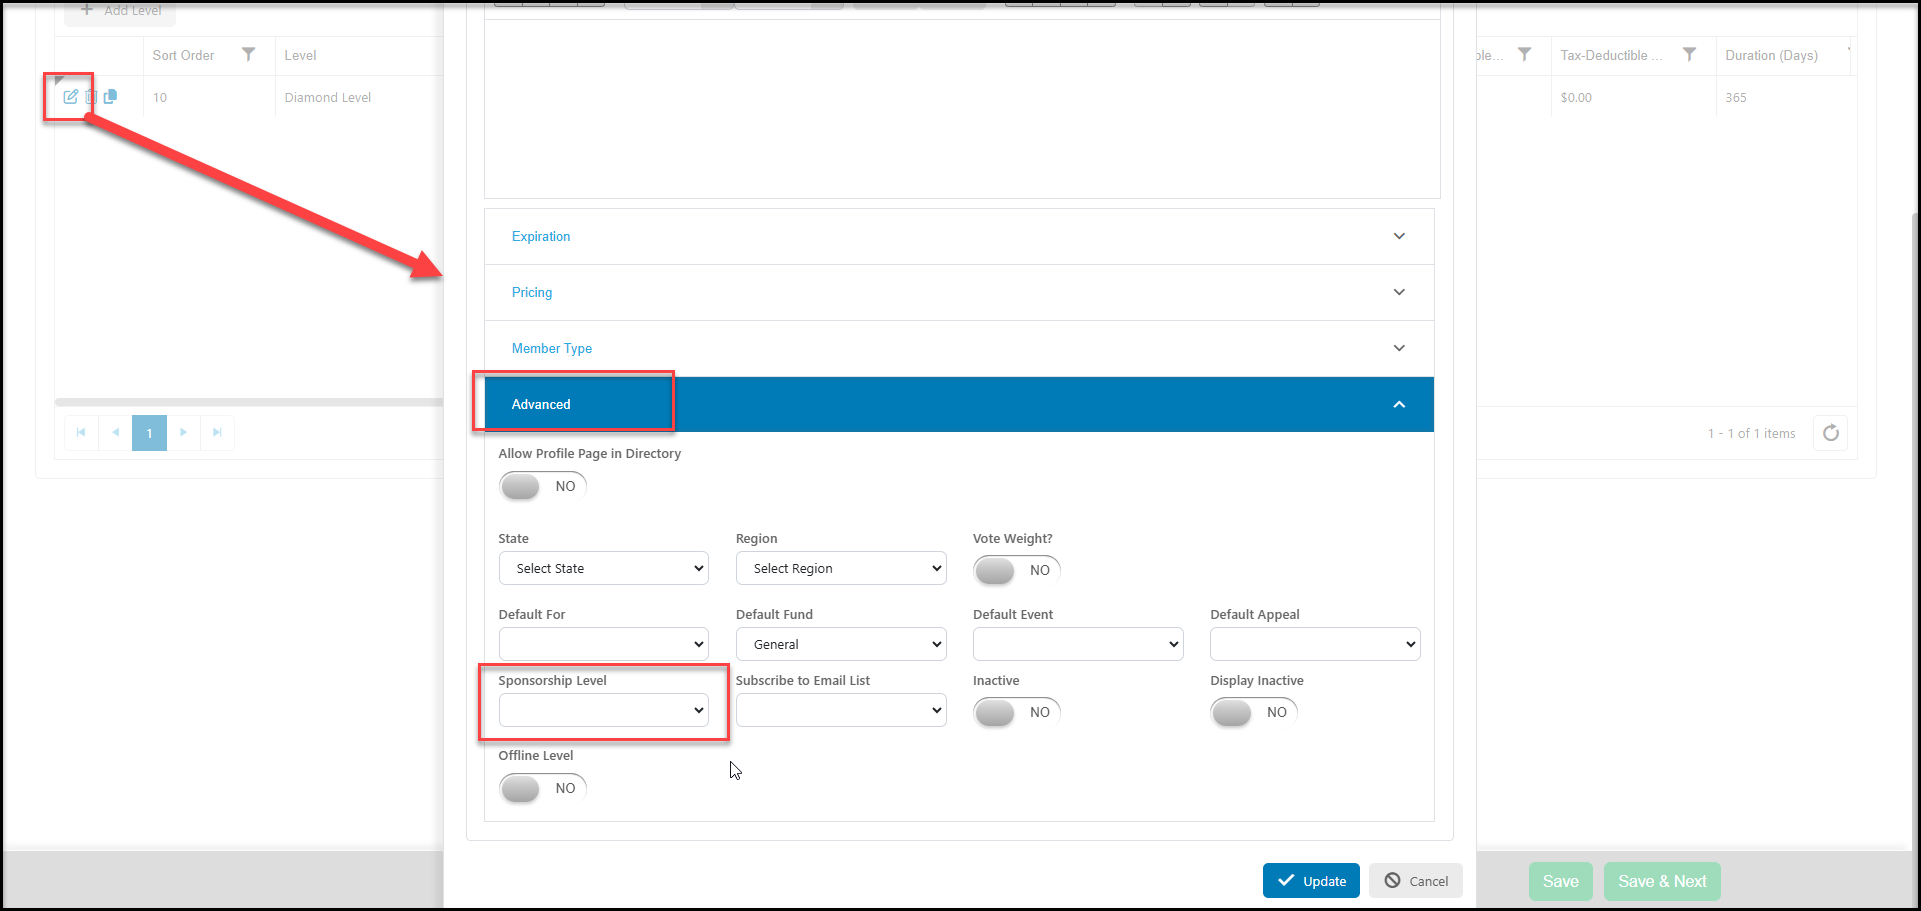This screenshot has width=1921, height=911.
Task: Toggle Allow Profile Page in Directory
Action: click(543, 486)
